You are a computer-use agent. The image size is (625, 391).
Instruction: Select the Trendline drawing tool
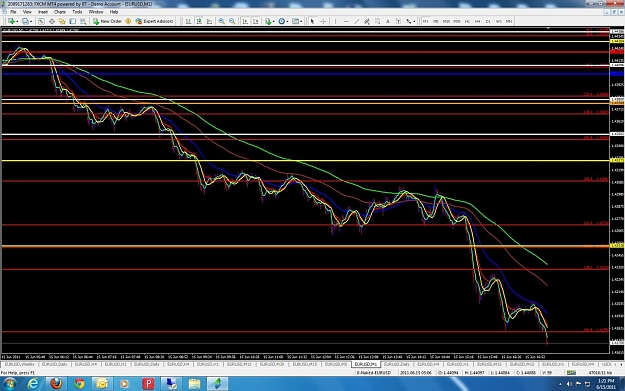coord(356,21)
